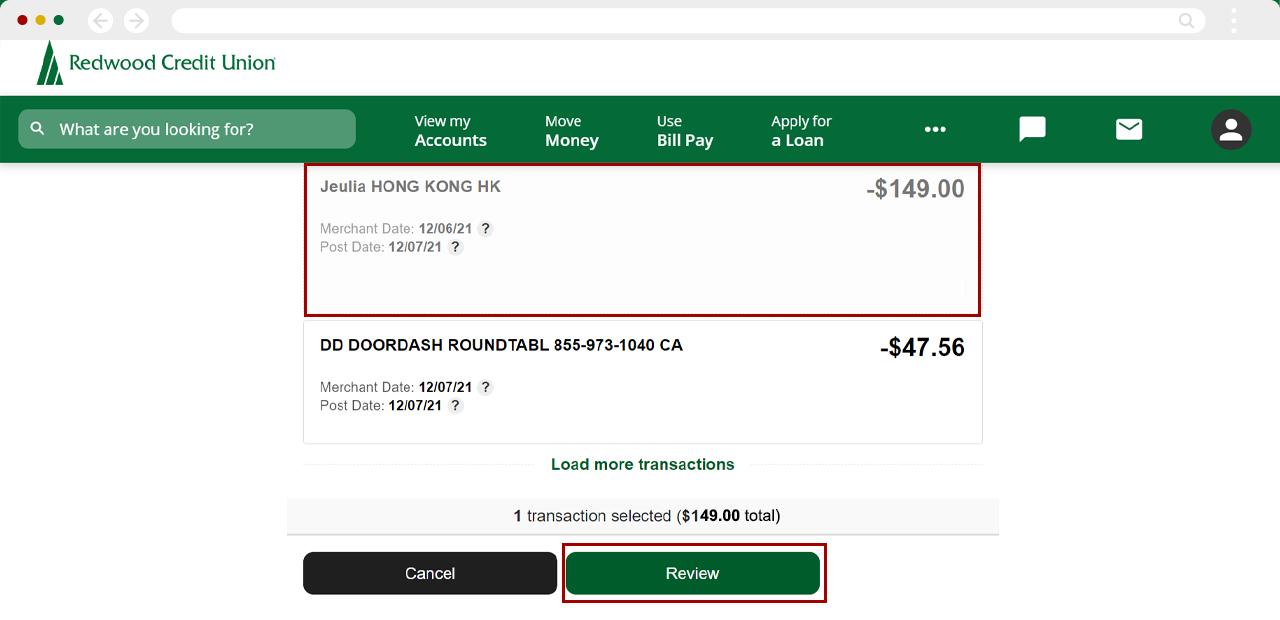
Task: Click help icon beside Jeulia Post Date
Action: pyautogui.click(x=455, y=247)
